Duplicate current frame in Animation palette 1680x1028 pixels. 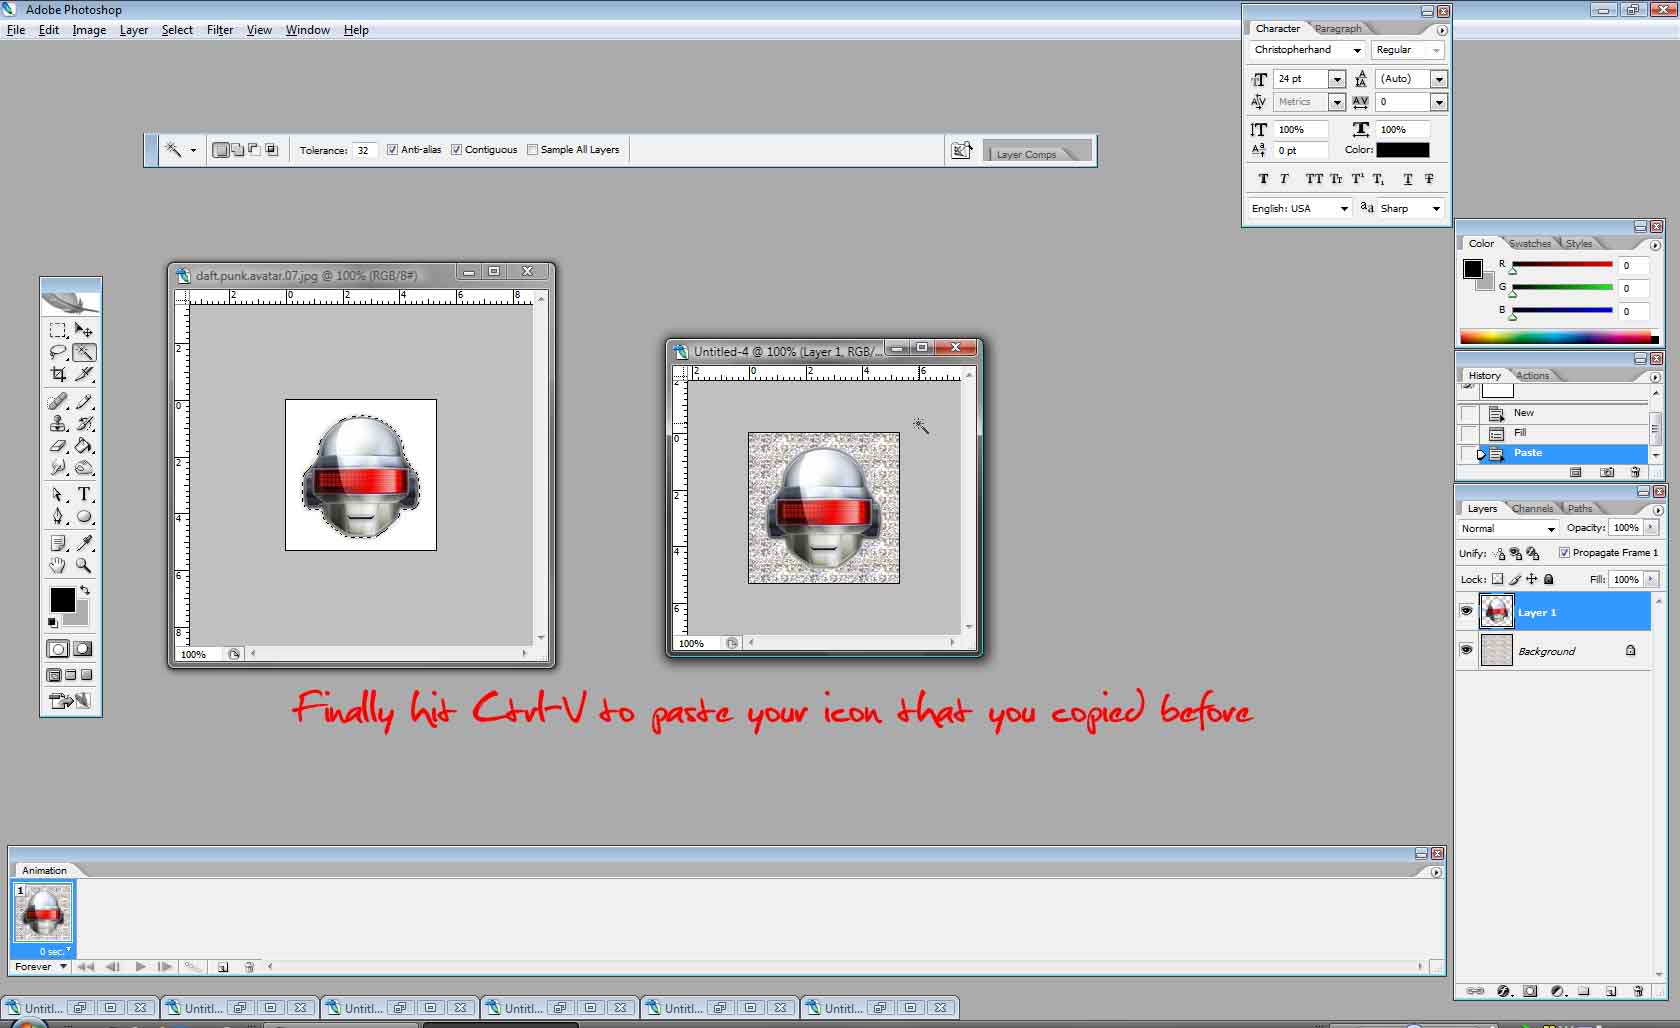(223, 967)
